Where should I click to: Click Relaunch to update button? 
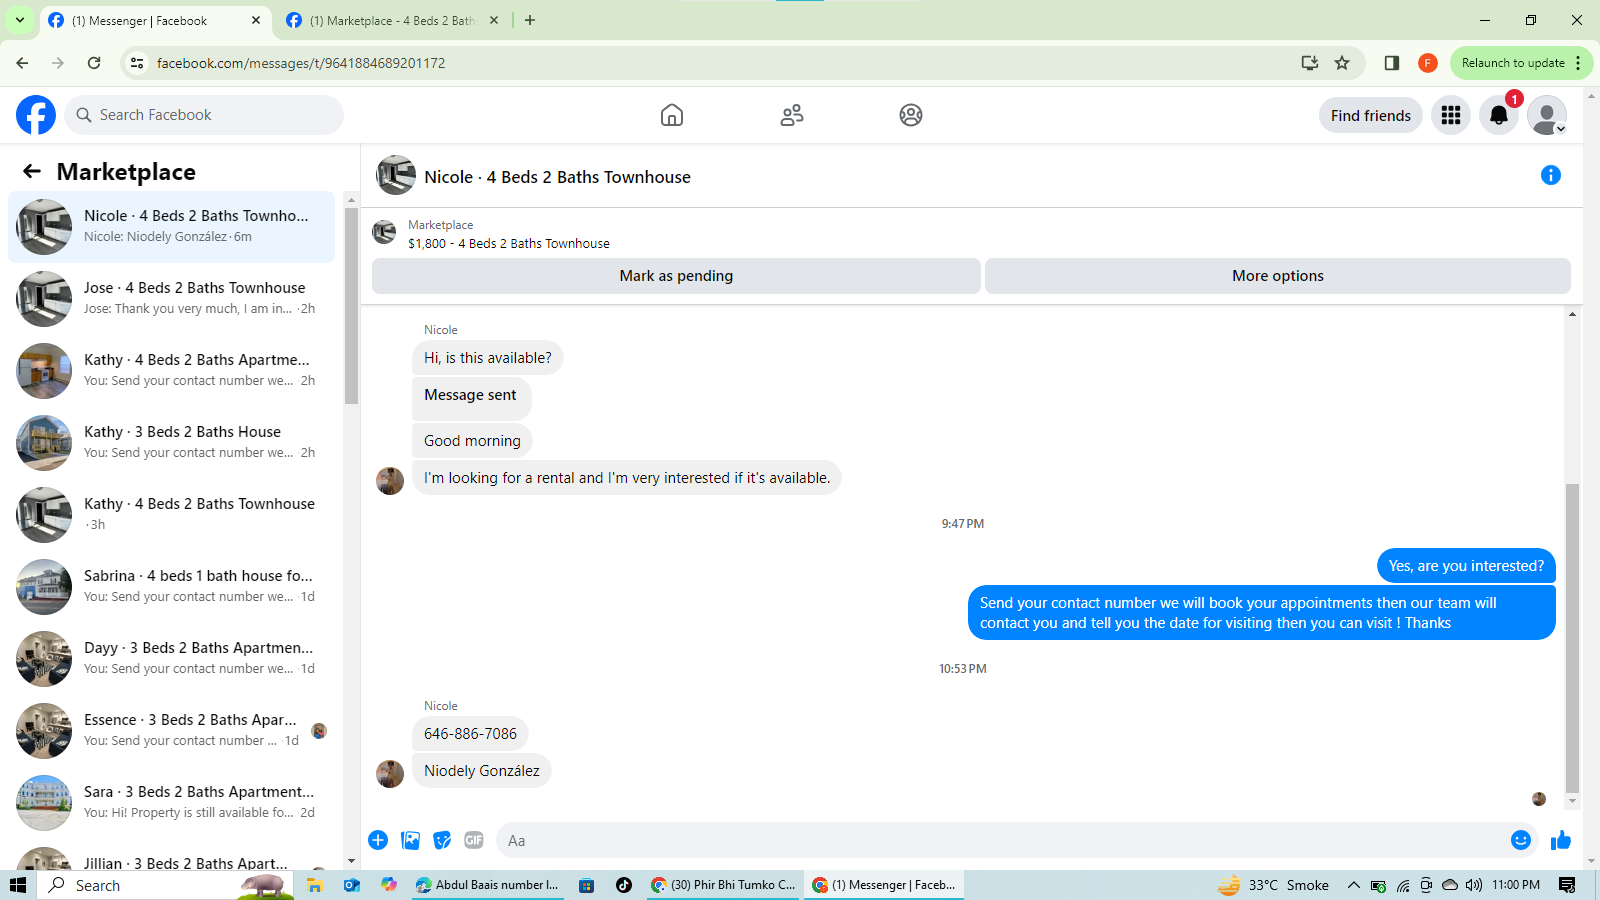coord(1512,63)
